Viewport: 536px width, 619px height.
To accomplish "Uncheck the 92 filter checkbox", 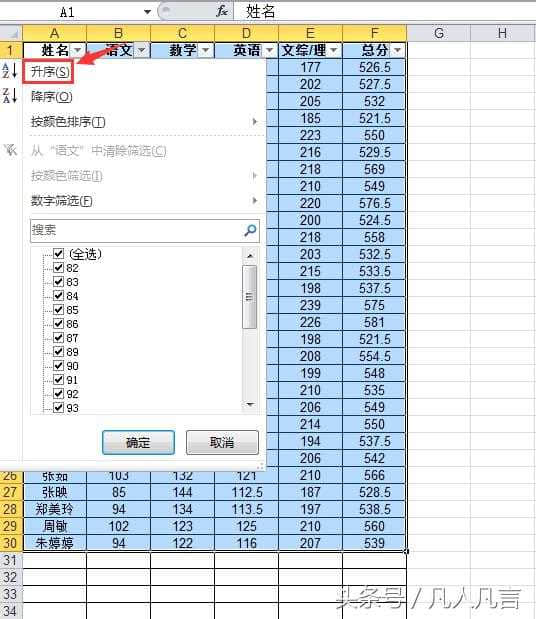I will tap(58, 394).
